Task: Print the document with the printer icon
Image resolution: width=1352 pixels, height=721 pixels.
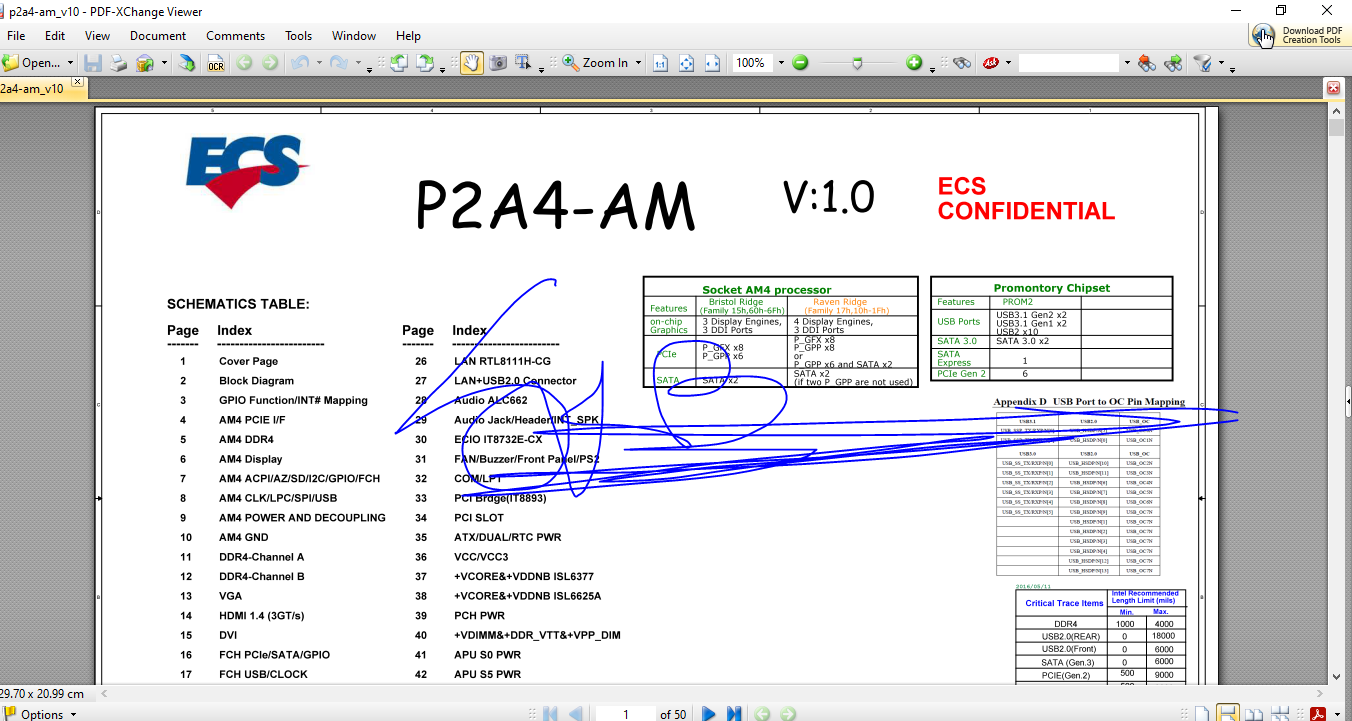Action: pyautogui.click(x=119, y=63)
